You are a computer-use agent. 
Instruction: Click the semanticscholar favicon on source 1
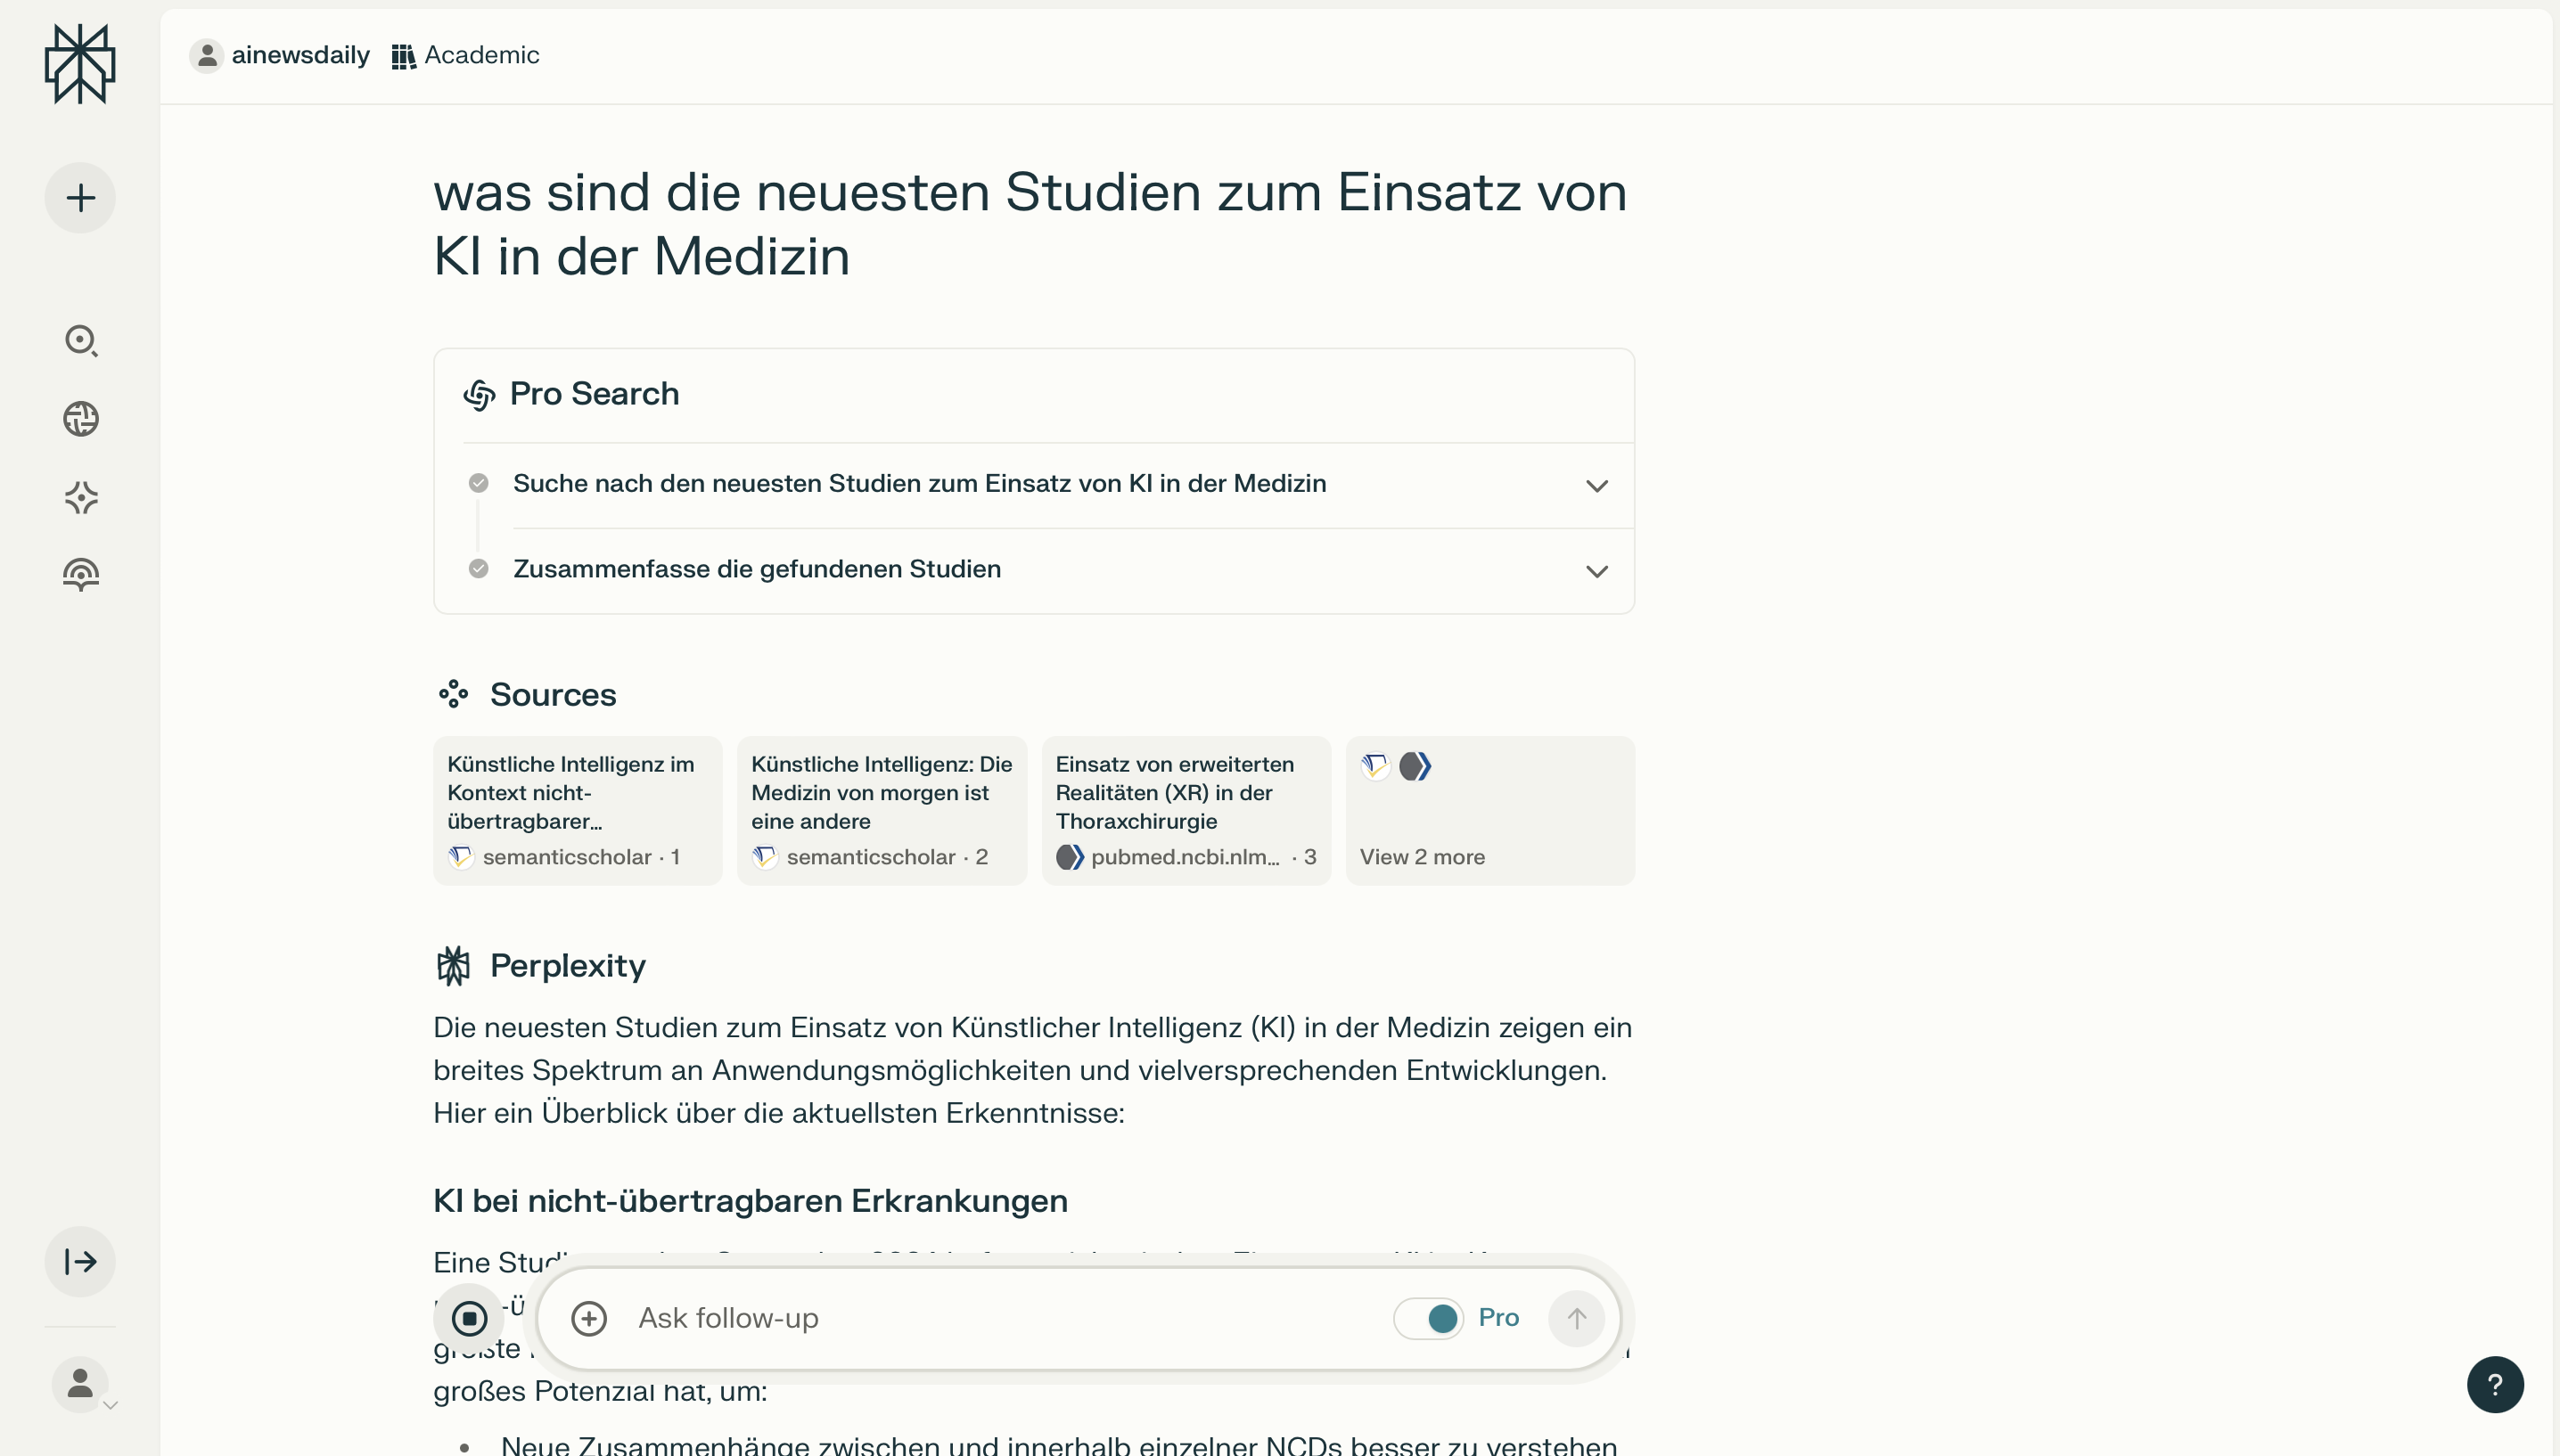(461, 857)
